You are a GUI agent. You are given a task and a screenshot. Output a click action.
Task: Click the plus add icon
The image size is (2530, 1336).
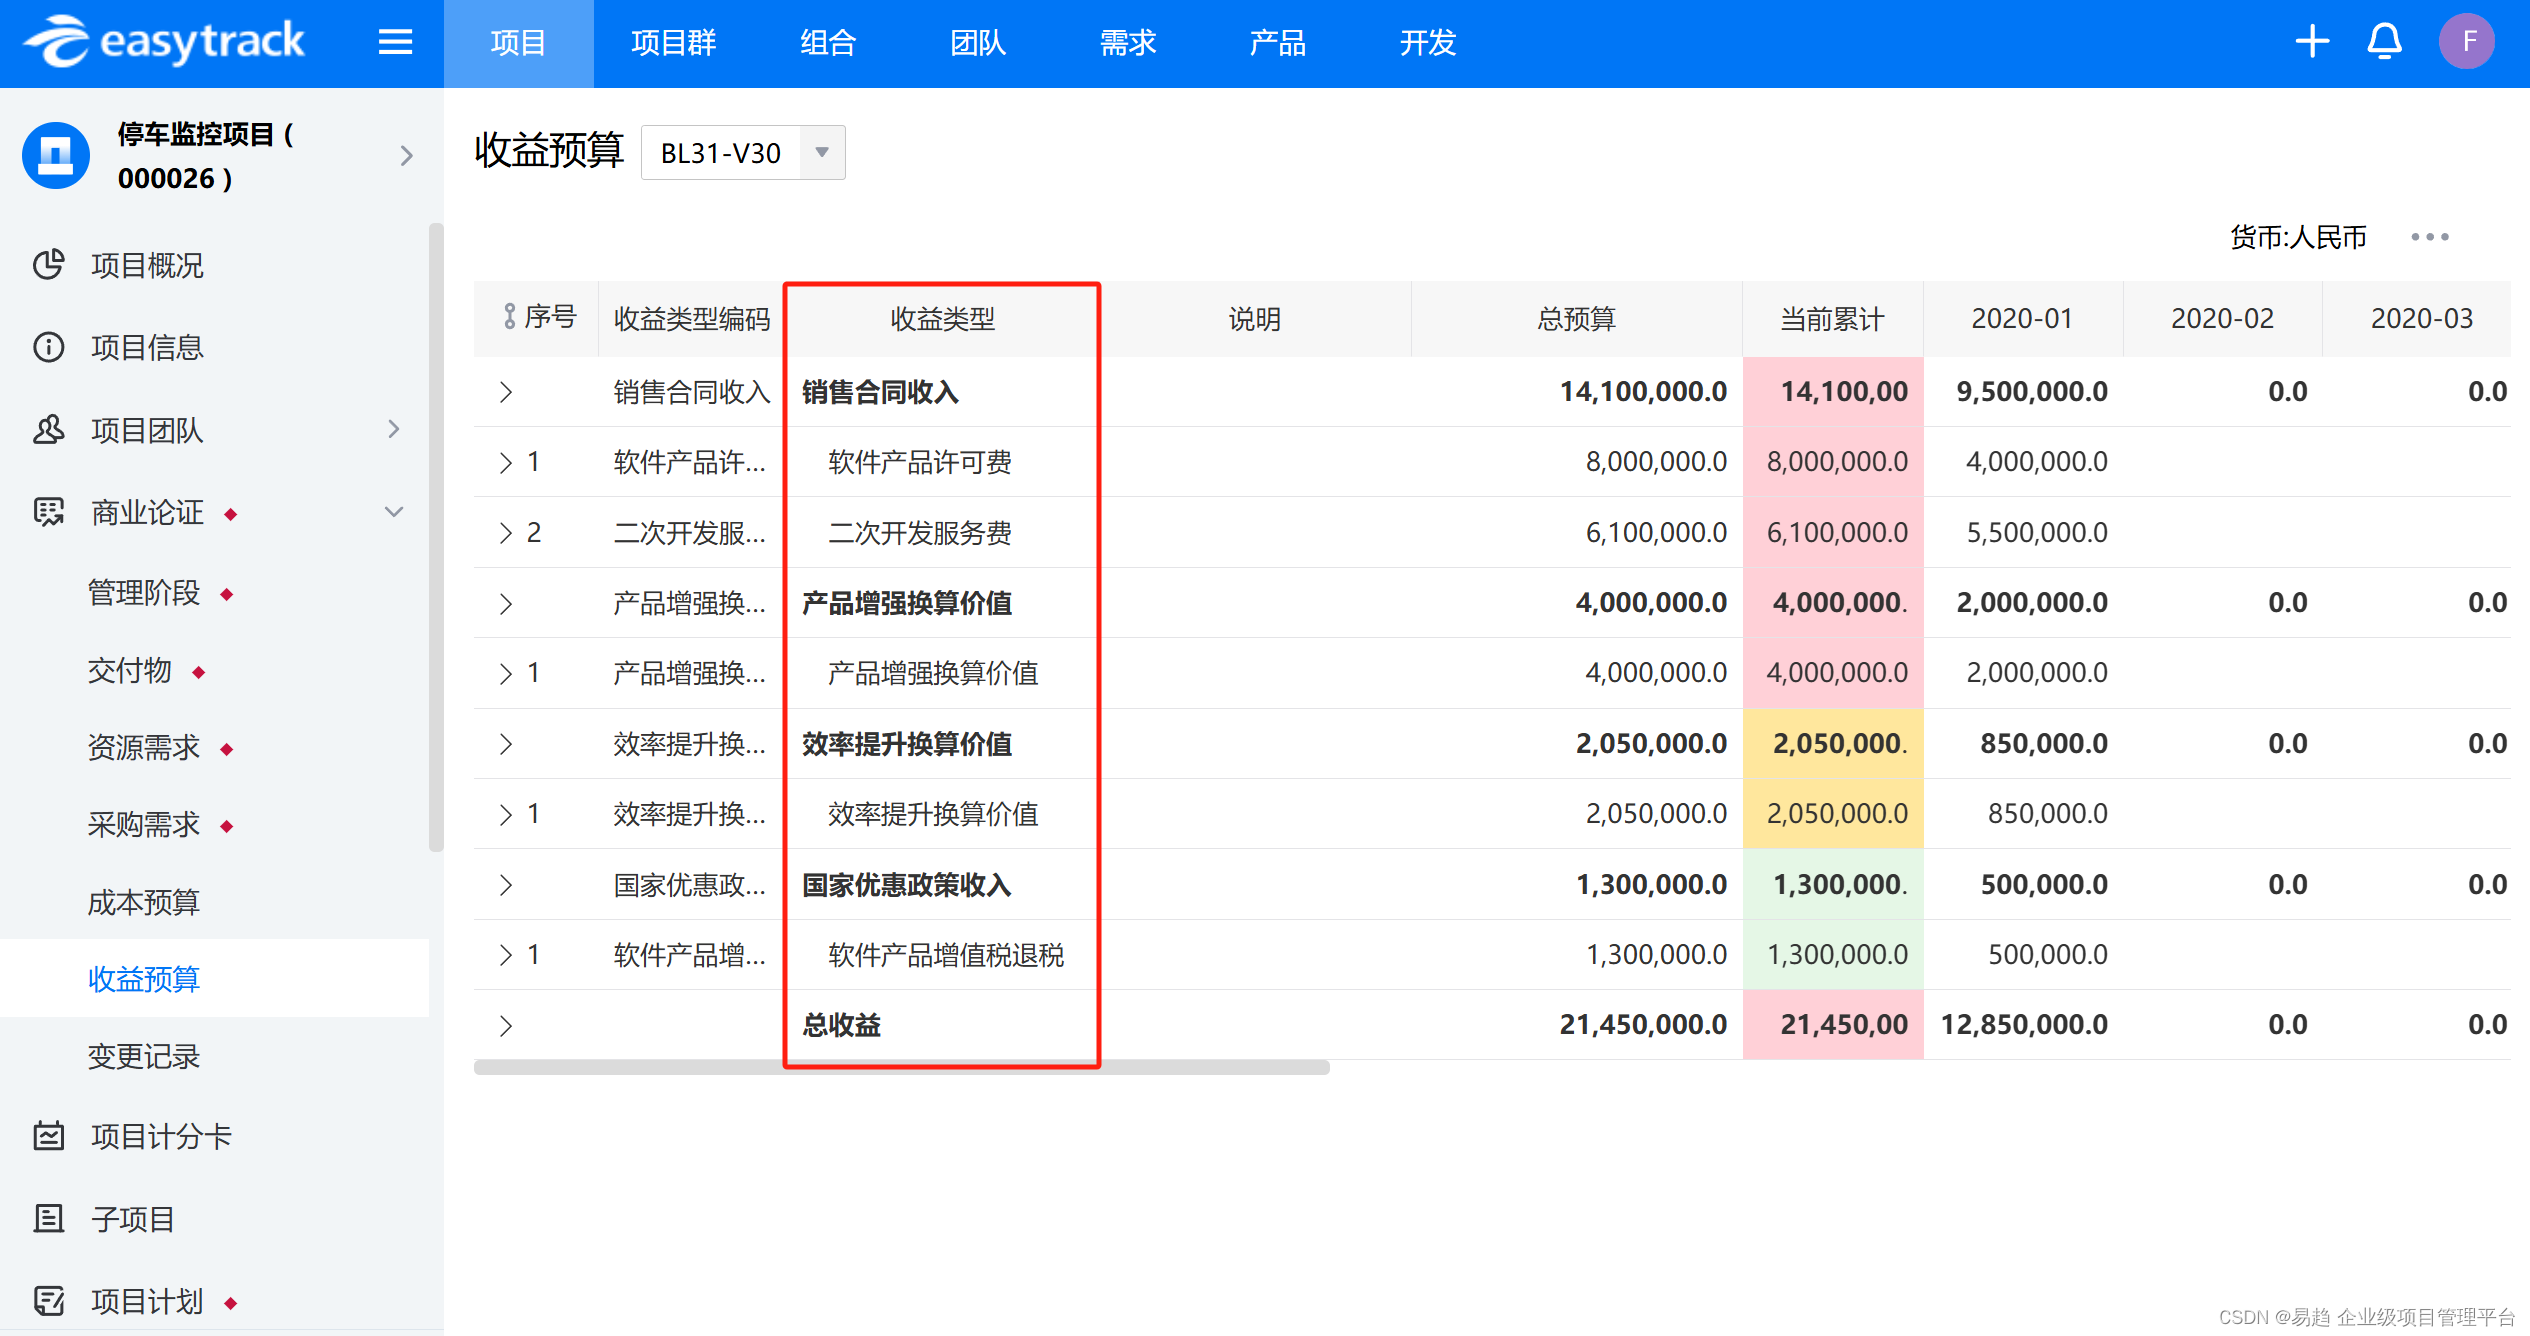[x=2311, y=42]
